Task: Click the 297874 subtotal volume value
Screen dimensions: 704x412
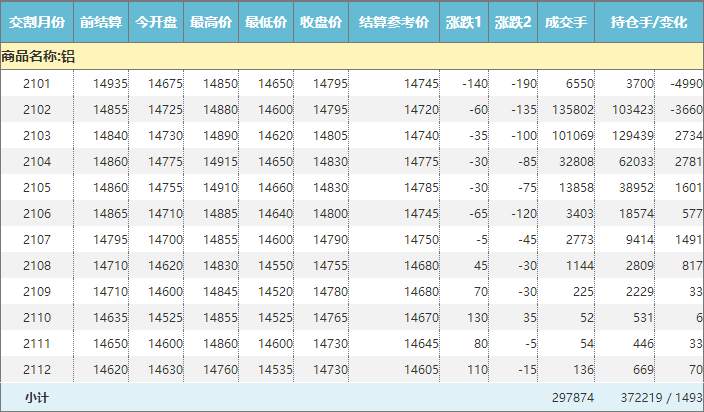Action: click(x=573, y=398)
